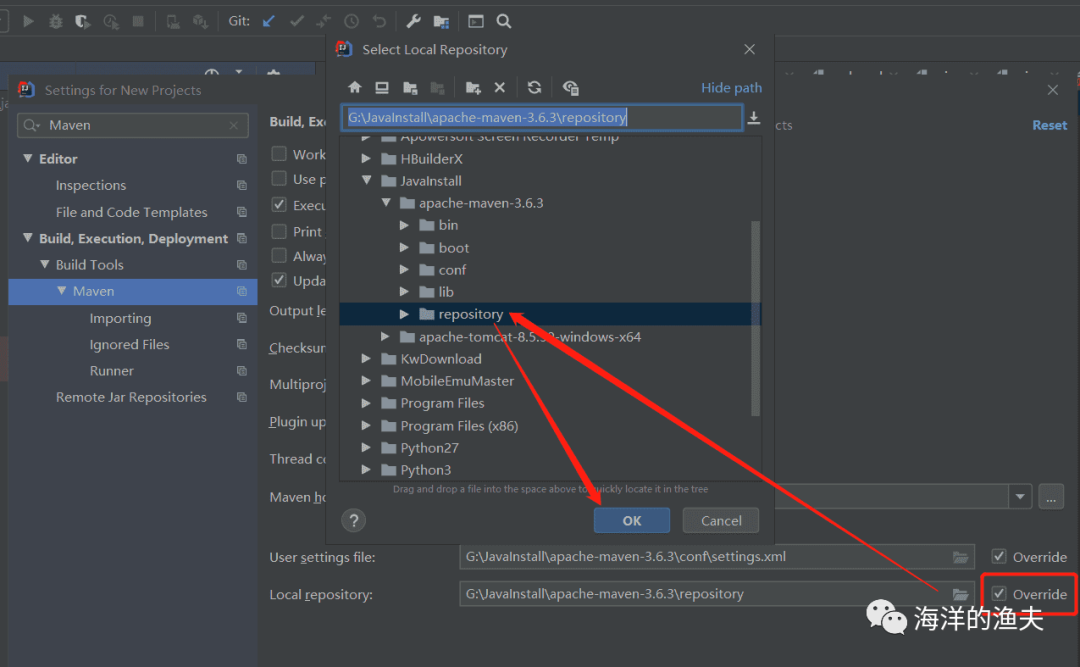
Task: Click the Run icon in the main toolbar
Action: (x=28, y=21)
